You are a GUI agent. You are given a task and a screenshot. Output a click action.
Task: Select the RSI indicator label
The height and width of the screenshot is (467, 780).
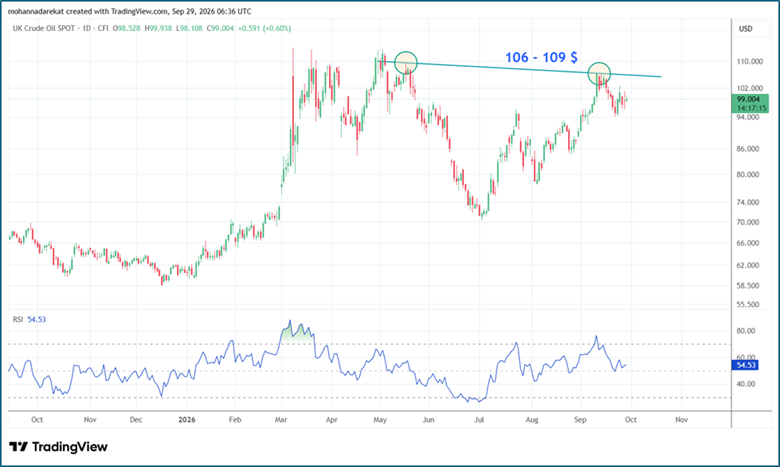tap(18, 319)
